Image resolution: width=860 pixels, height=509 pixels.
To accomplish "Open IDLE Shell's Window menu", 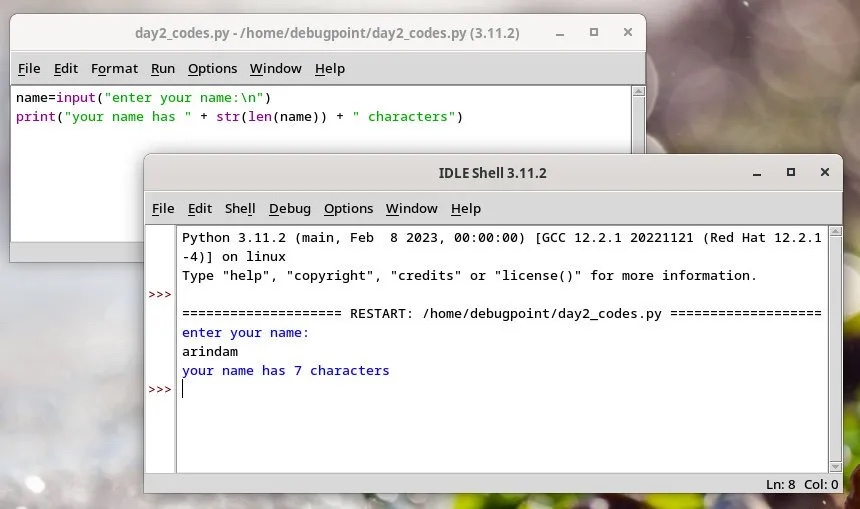I will tap(411, 208).
